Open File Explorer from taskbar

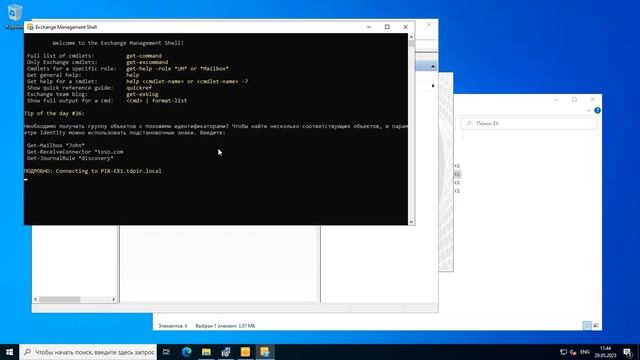tap(206, 352)
